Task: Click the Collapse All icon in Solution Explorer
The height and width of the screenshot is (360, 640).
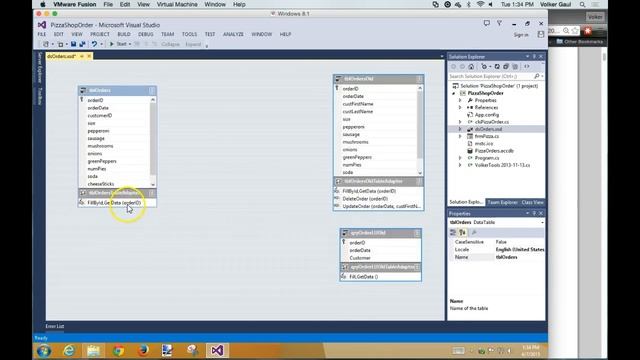Action: point(506,67)
